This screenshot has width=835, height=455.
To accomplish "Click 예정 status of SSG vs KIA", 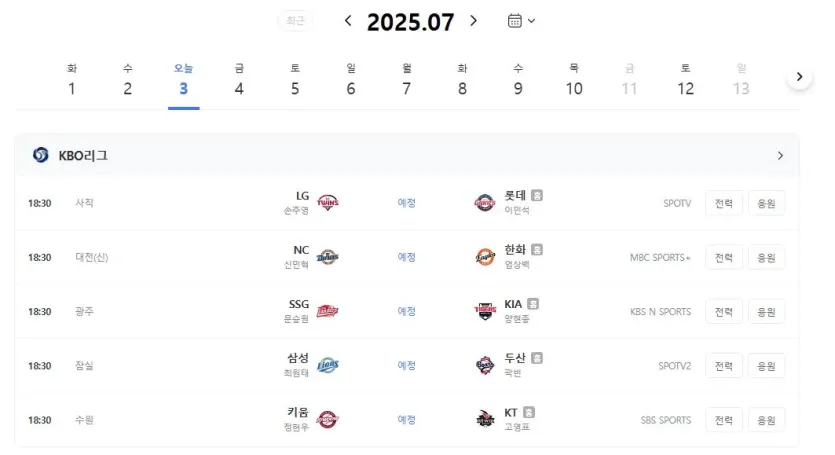I will [x=406, y=311].
